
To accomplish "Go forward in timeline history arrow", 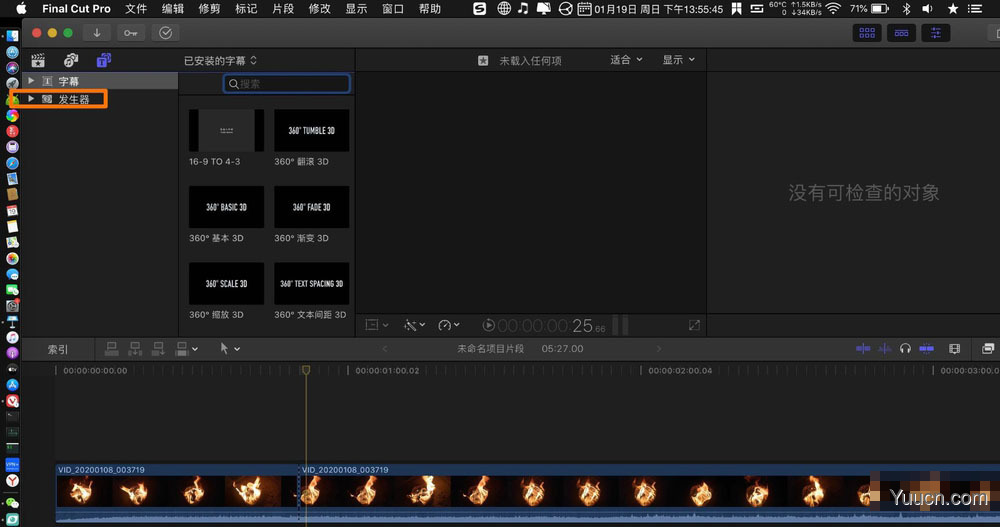I will (x=659, y=348).
